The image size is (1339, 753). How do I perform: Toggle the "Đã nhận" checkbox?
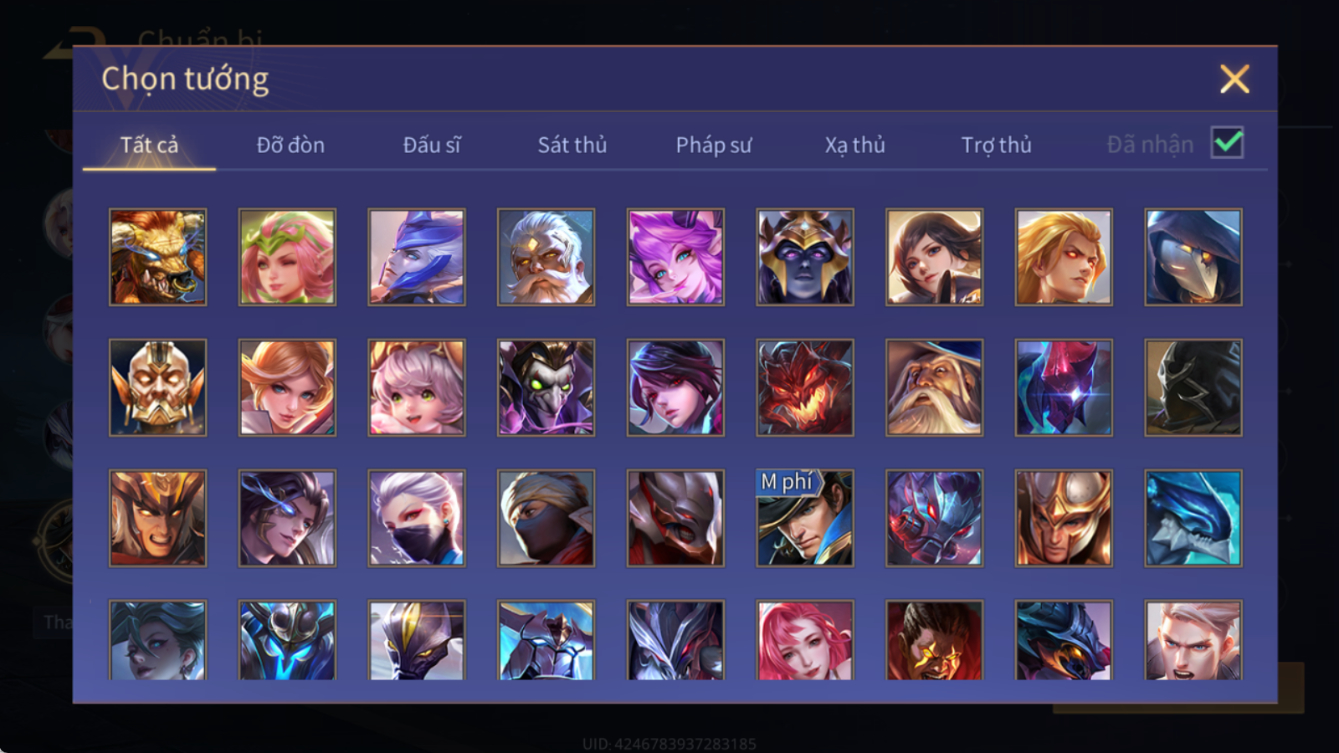[1227, 143]
